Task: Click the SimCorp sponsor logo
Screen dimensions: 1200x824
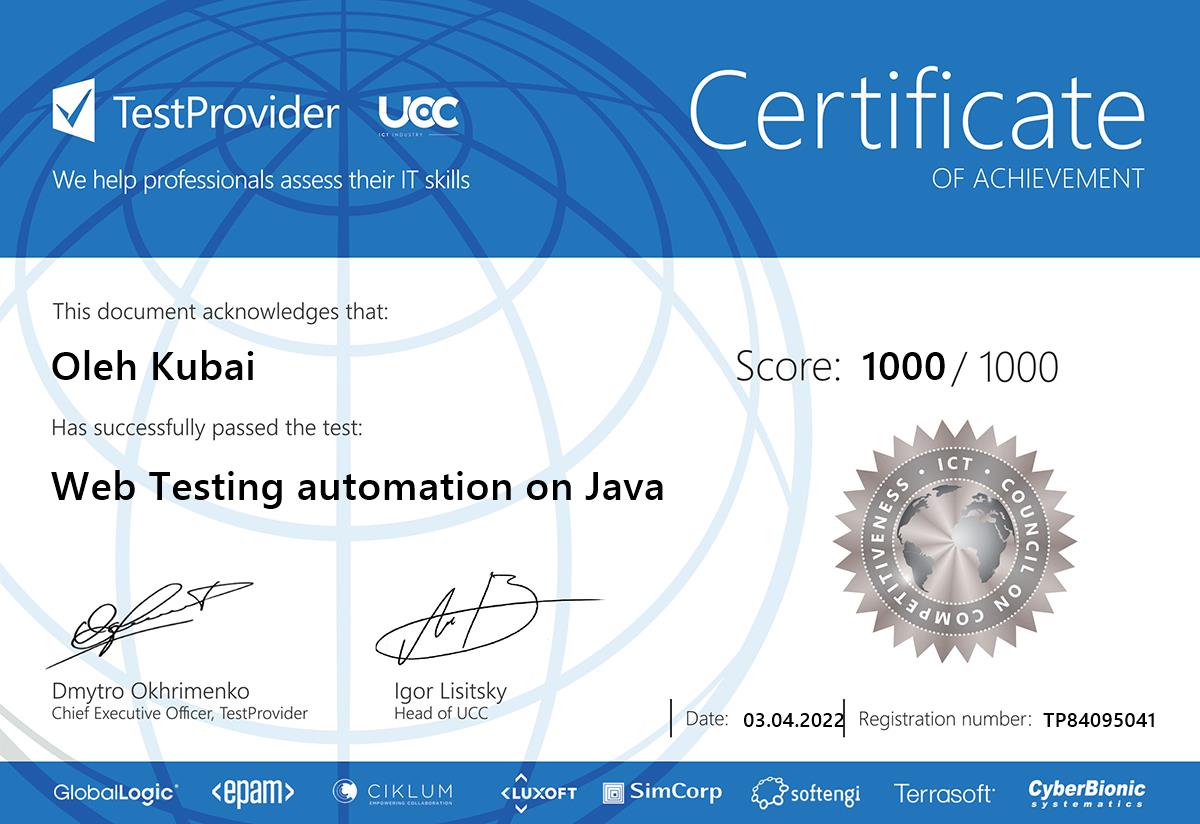Action: 662,793
